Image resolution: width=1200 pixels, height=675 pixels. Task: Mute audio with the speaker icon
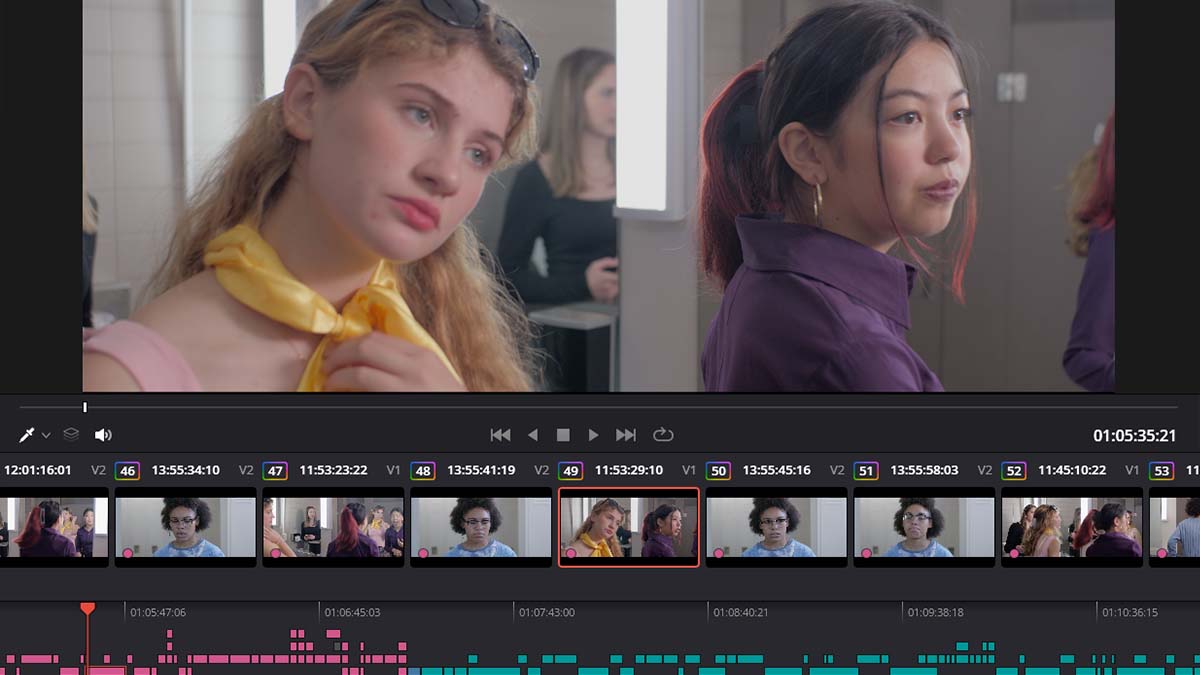[x=103, y=435]
